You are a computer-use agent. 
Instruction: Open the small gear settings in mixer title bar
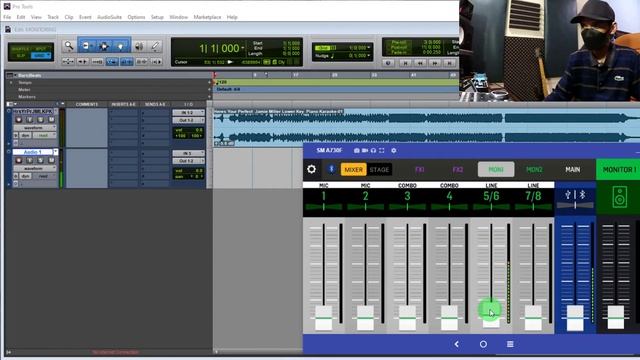click(x=393, y=151)
